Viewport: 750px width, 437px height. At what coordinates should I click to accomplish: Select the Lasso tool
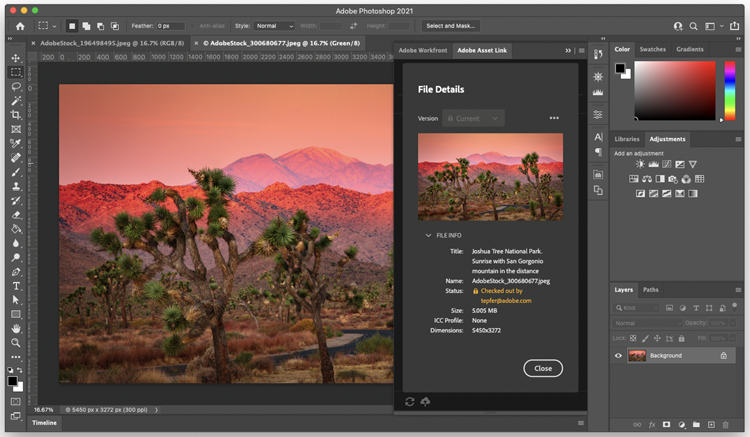(16, 87)
